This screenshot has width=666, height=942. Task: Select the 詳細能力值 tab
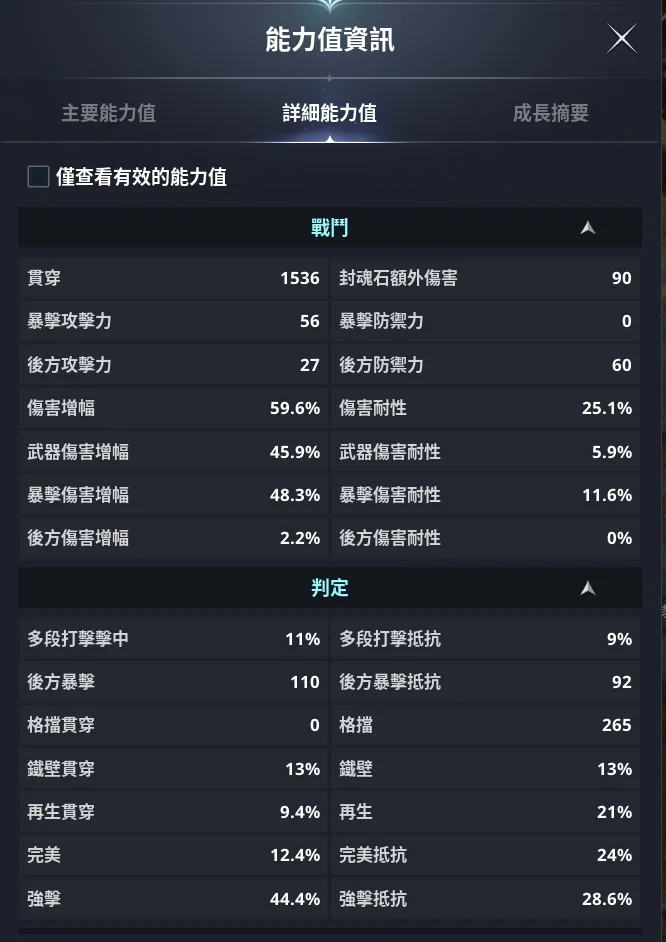(329, 113)
